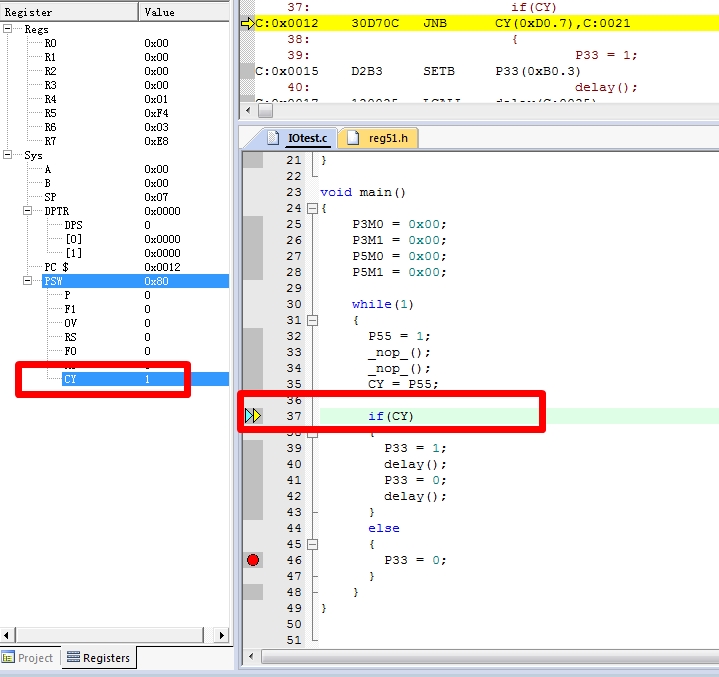Screen dimensions: 719x677
Task: Click the code editor horizontal scrollbar left arrow
Action: pyautogui.click(x=251, y=656)
